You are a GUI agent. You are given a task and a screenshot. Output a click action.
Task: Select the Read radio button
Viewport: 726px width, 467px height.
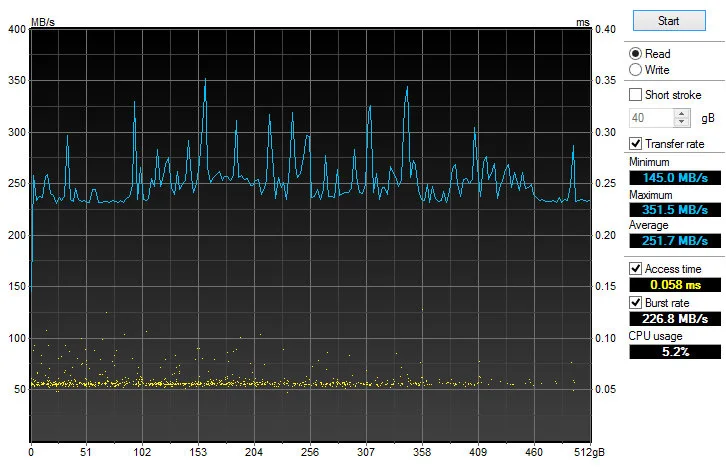(x=635, y=54)
